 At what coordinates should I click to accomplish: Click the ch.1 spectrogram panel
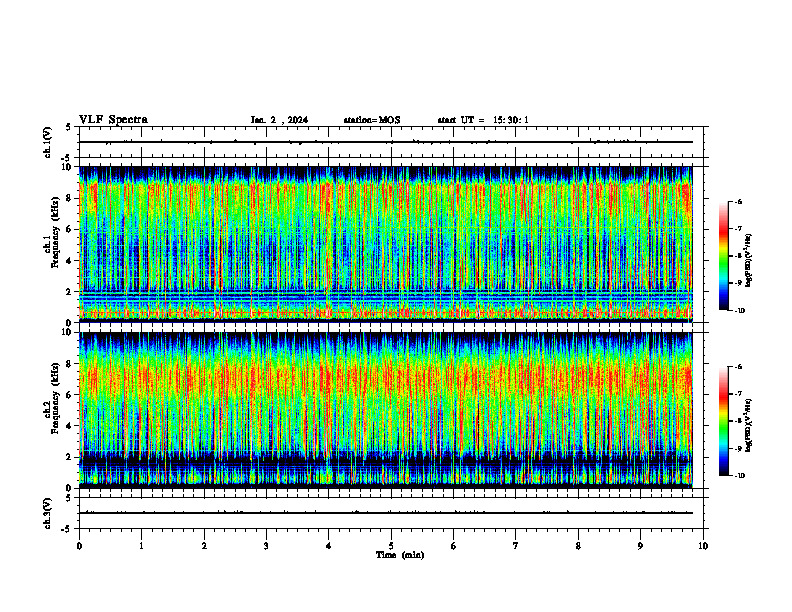pos(386,244)
